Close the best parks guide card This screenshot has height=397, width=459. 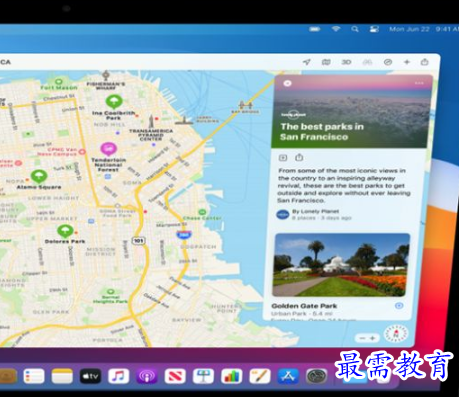tap(287, 83)
